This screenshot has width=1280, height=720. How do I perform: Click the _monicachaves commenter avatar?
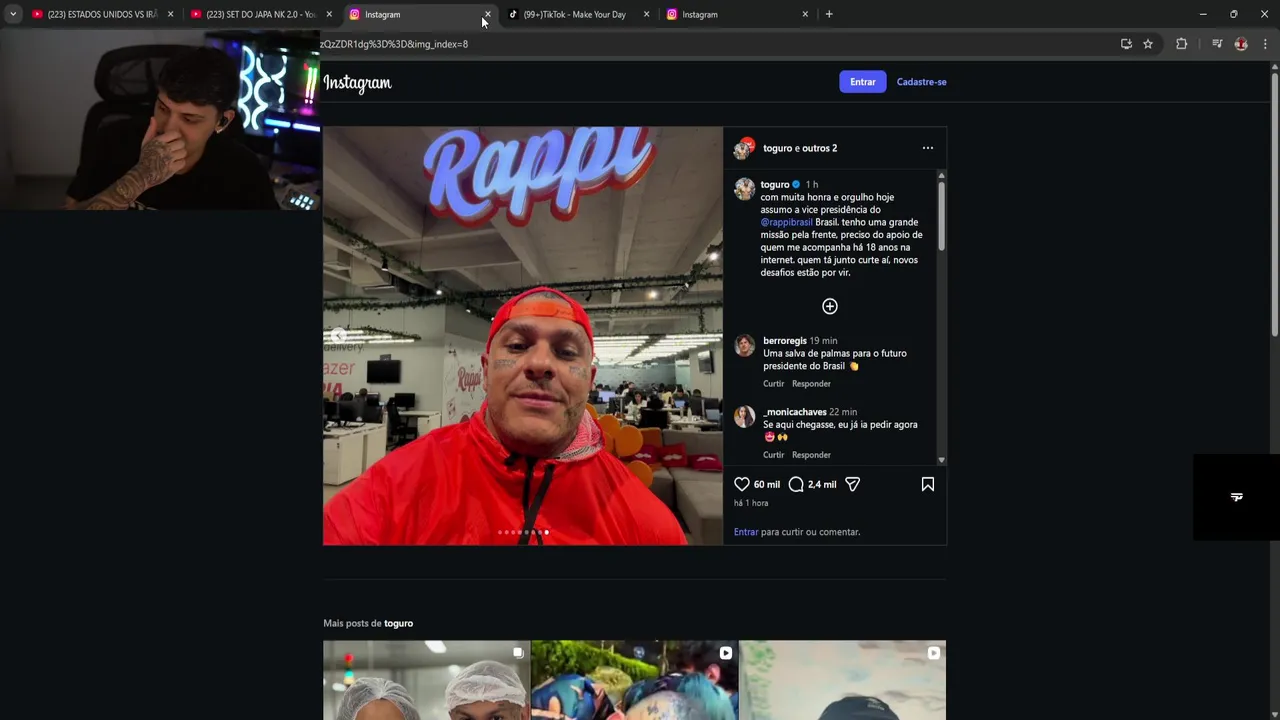(x=744, y=417)
